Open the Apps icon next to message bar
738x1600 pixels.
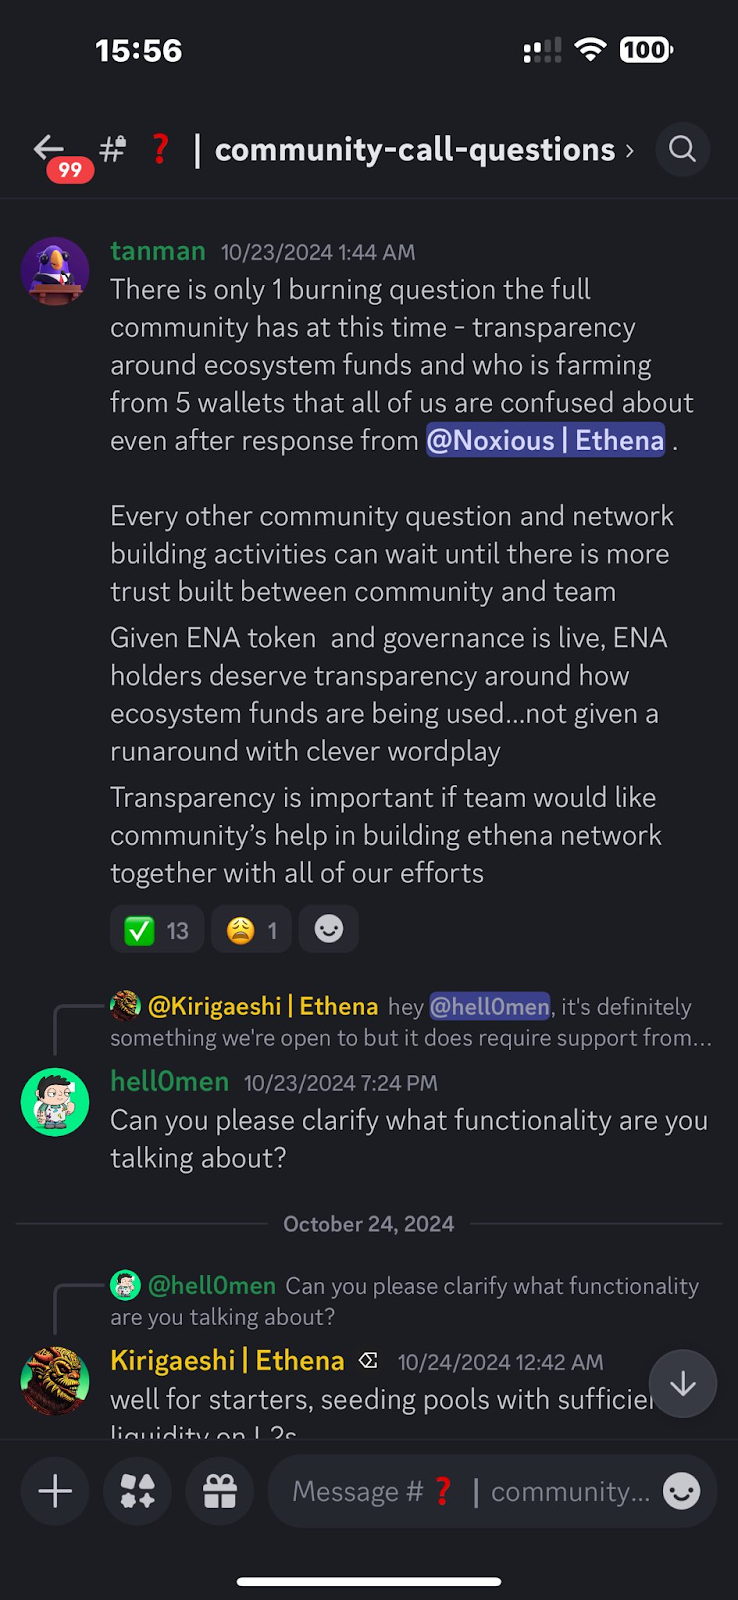pos(137,1490)
